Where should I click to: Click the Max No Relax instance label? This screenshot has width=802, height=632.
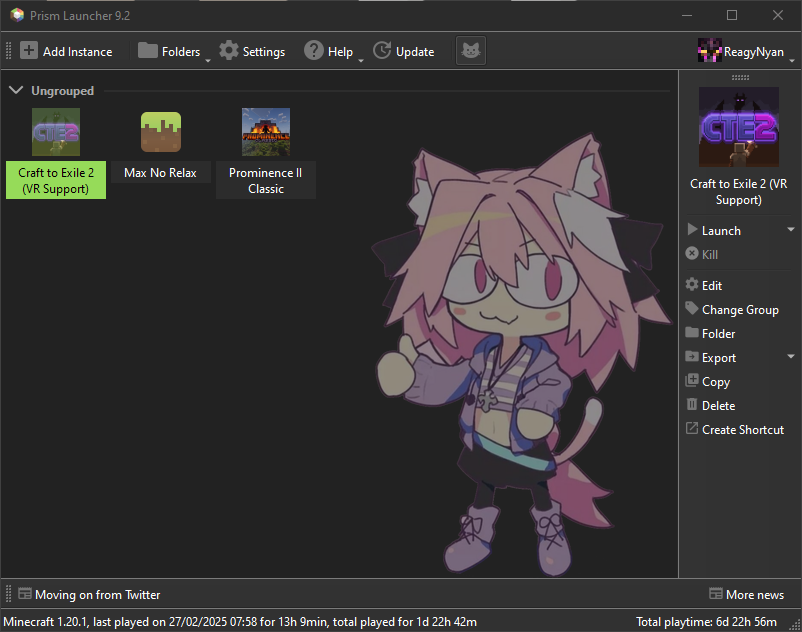click(161, 173)
